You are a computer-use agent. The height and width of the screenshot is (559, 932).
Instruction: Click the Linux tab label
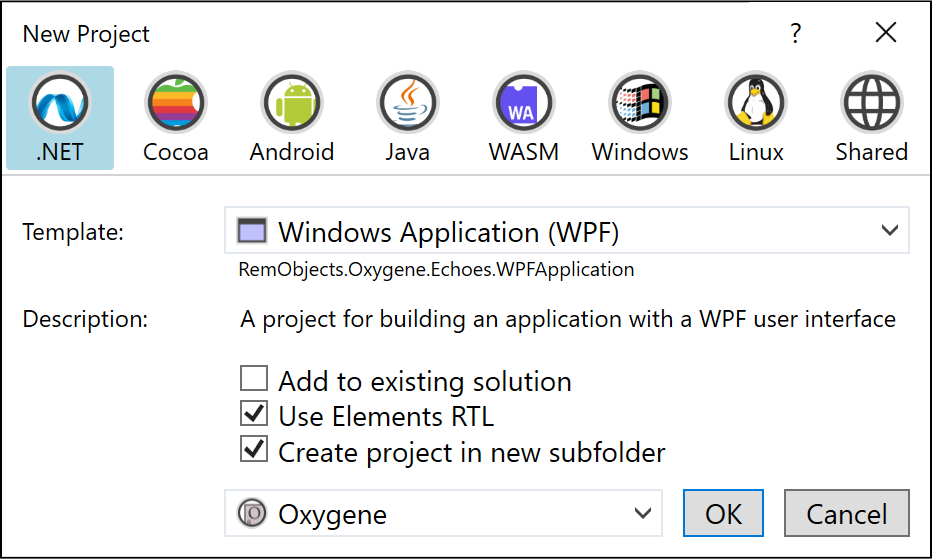click(756, 152)
